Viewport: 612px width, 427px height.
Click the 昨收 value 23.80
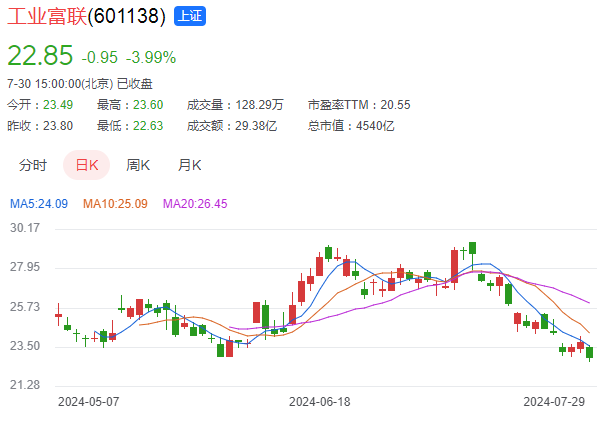(x=58, y=126)
